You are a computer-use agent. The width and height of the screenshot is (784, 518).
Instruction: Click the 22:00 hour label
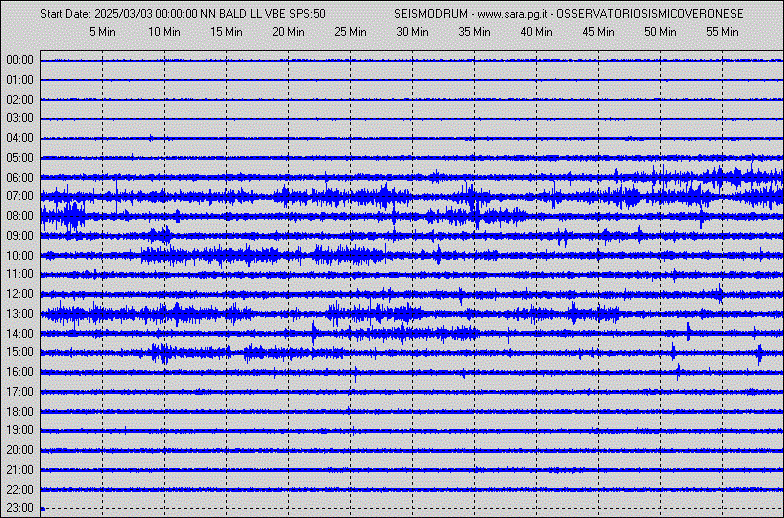click(20, 490)
